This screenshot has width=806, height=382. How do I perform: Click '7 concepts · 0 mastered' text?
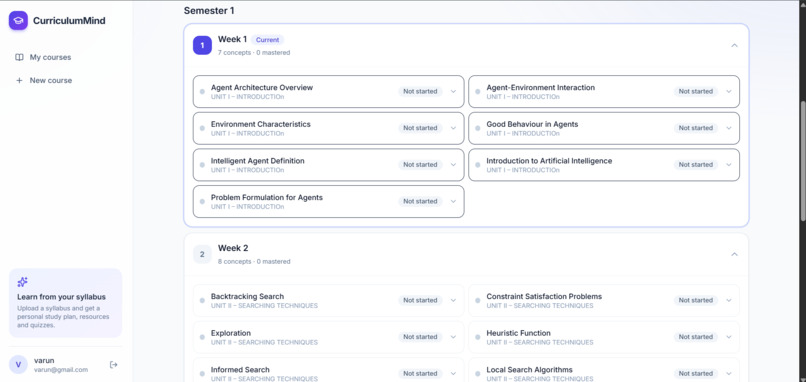click(254, 52)
